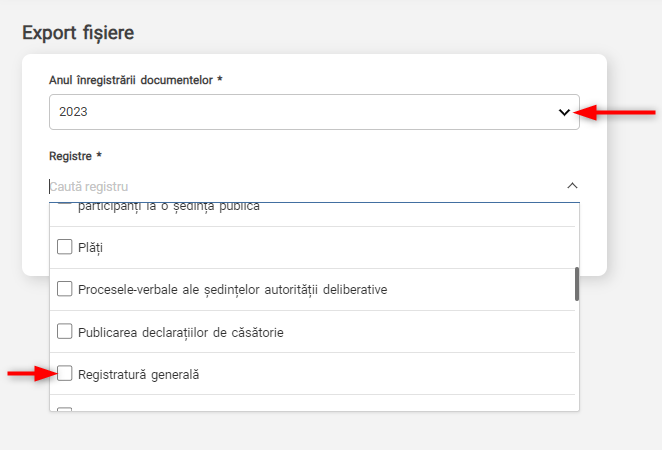Viewport: 662px width, 450px height.
Task: Click the Anul înregistrării documentelor label
Action: click(x=135, y=79)
